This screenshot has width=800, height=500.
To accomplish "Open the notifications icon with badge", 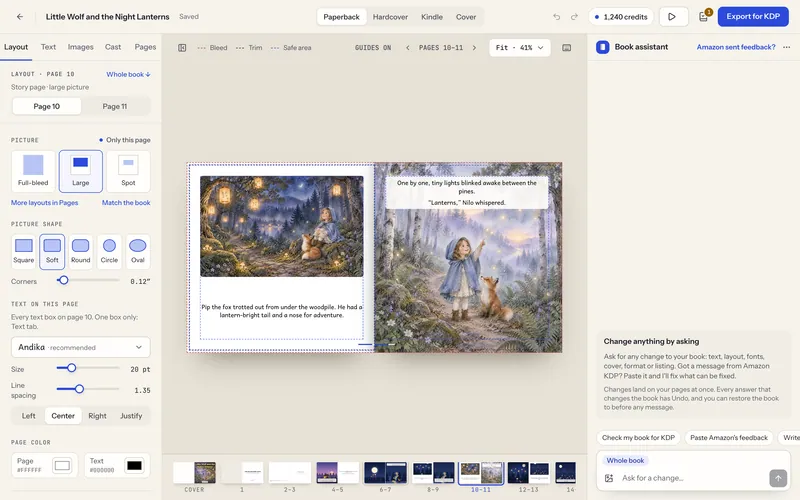I will coord(704,16).
